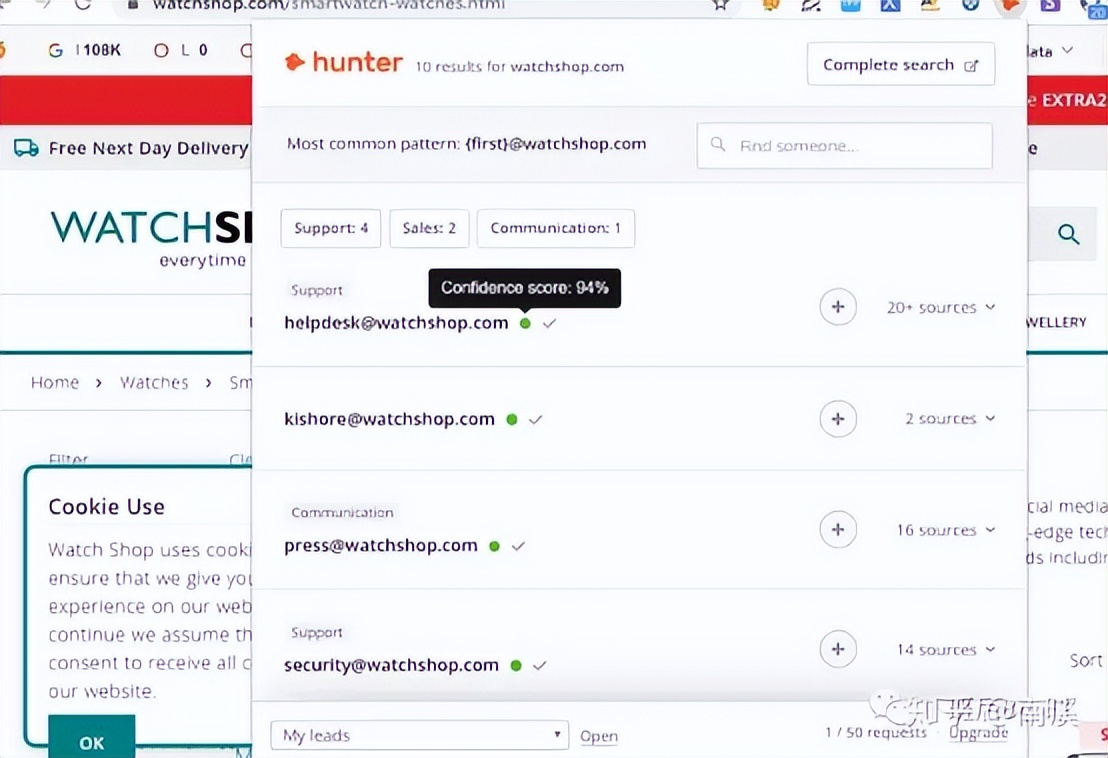
Task: Click green confidence dot next to press@watchshop.com
Action: point(495,545)
